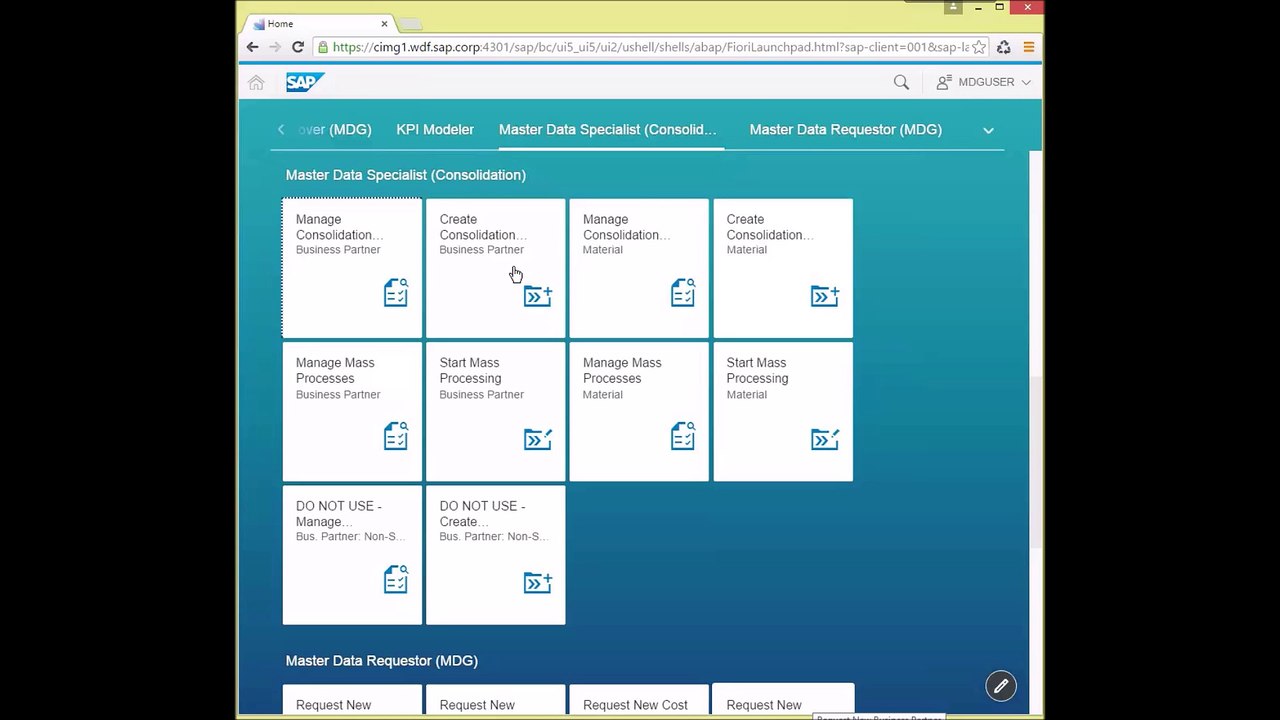Click the Master Data Requestor (MDG) group heading
Image resolution: width=1280 pixels, height=720 pixels.
pos(382,661)
